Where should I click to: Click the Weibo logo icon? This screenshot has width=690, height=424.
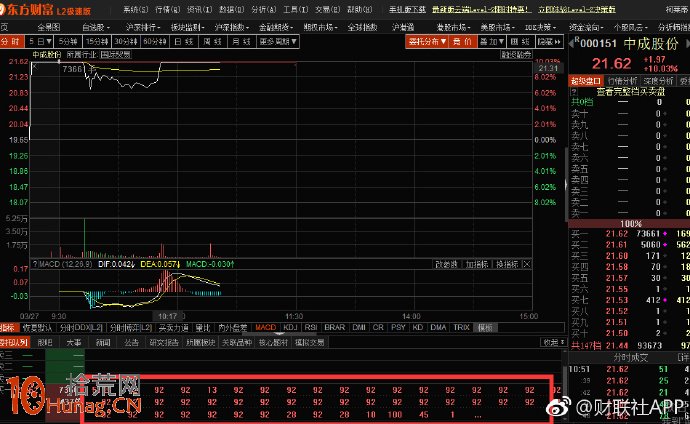tap(558, 407)
